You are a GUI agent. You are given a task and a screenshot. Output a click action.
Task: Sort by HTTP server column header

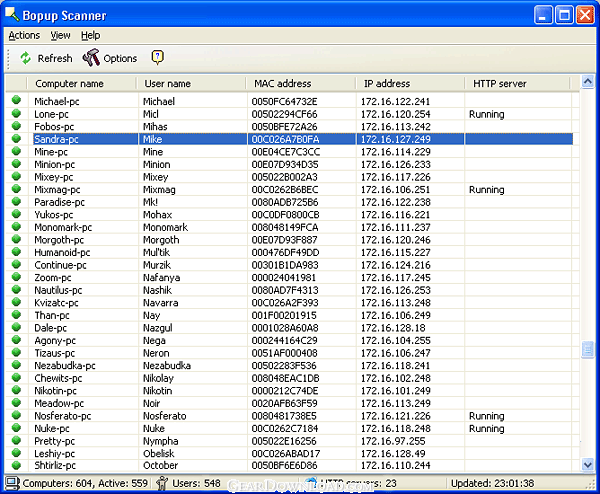[518, 83]
